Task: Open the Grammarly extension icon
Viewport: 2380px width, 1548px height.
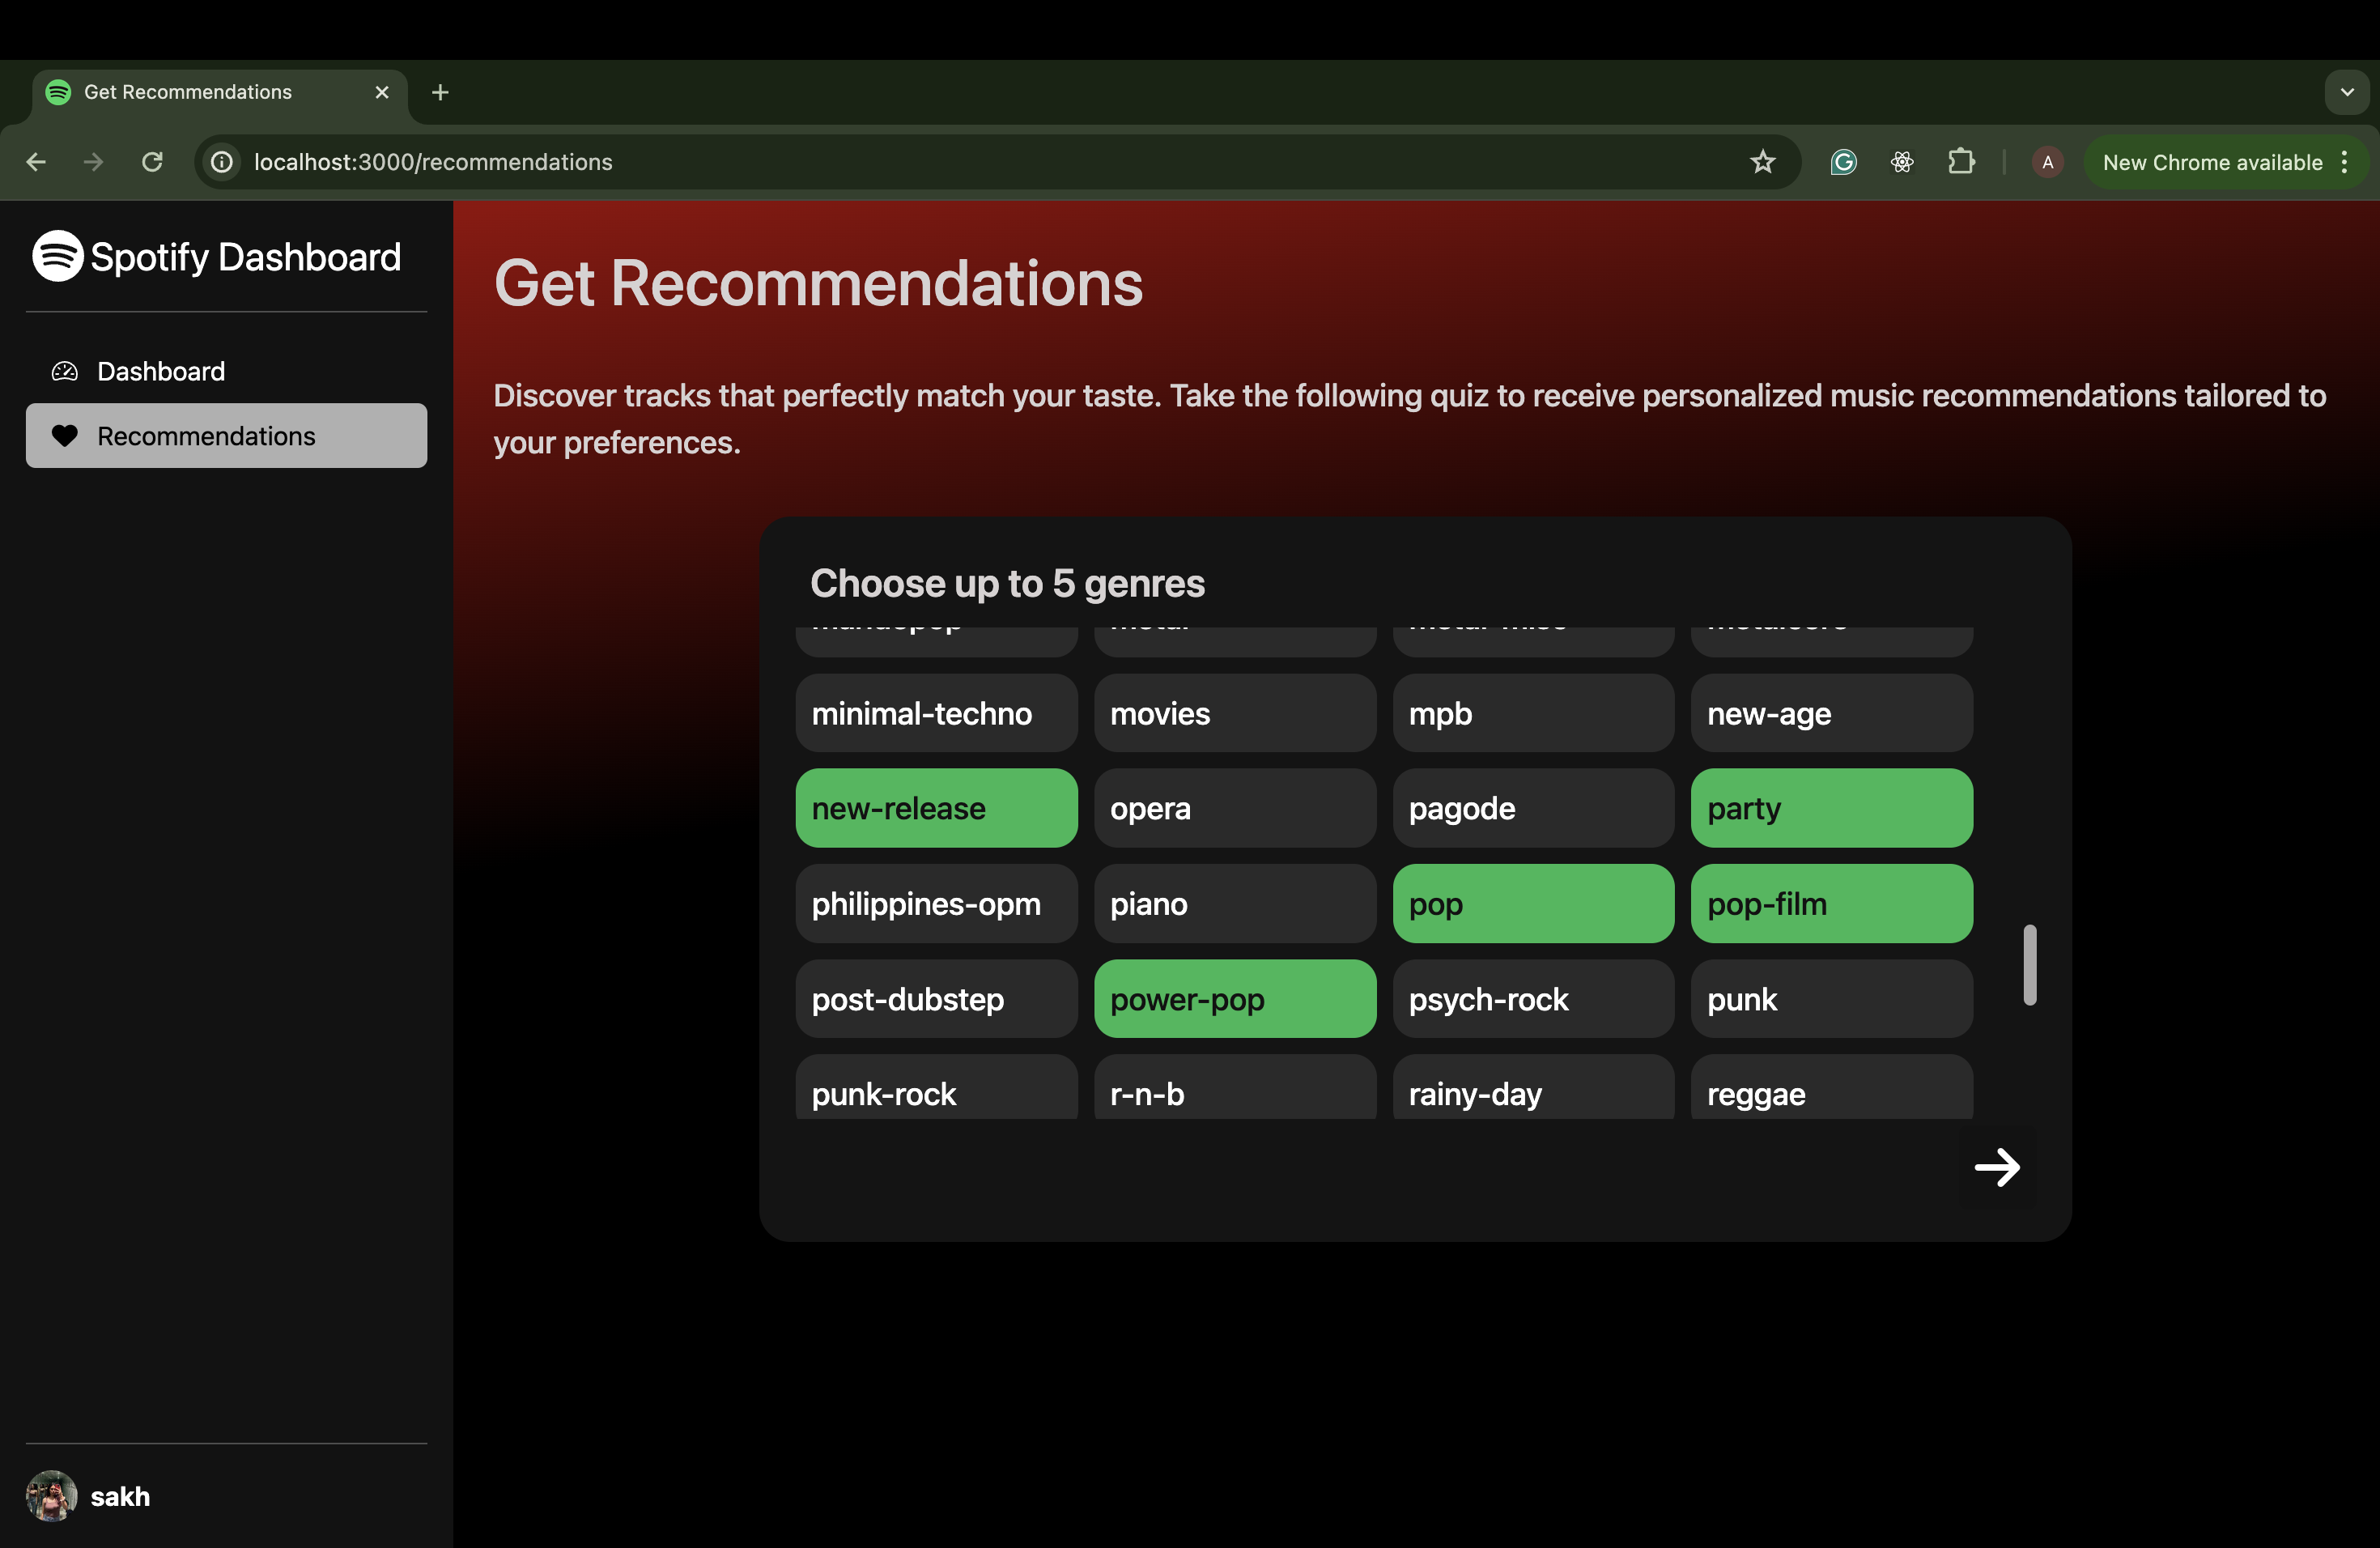Action: tap(1843, 162)
